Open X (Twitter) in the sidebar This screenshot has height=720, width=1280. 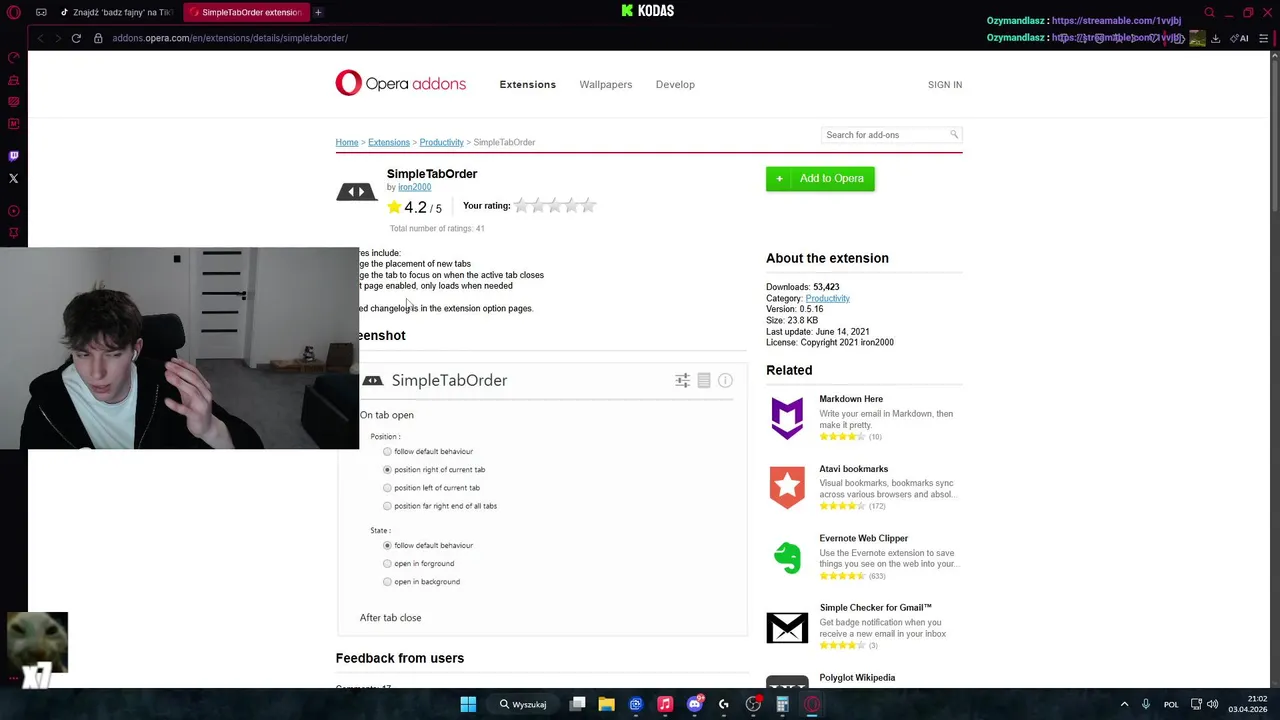tap(14, 179)
